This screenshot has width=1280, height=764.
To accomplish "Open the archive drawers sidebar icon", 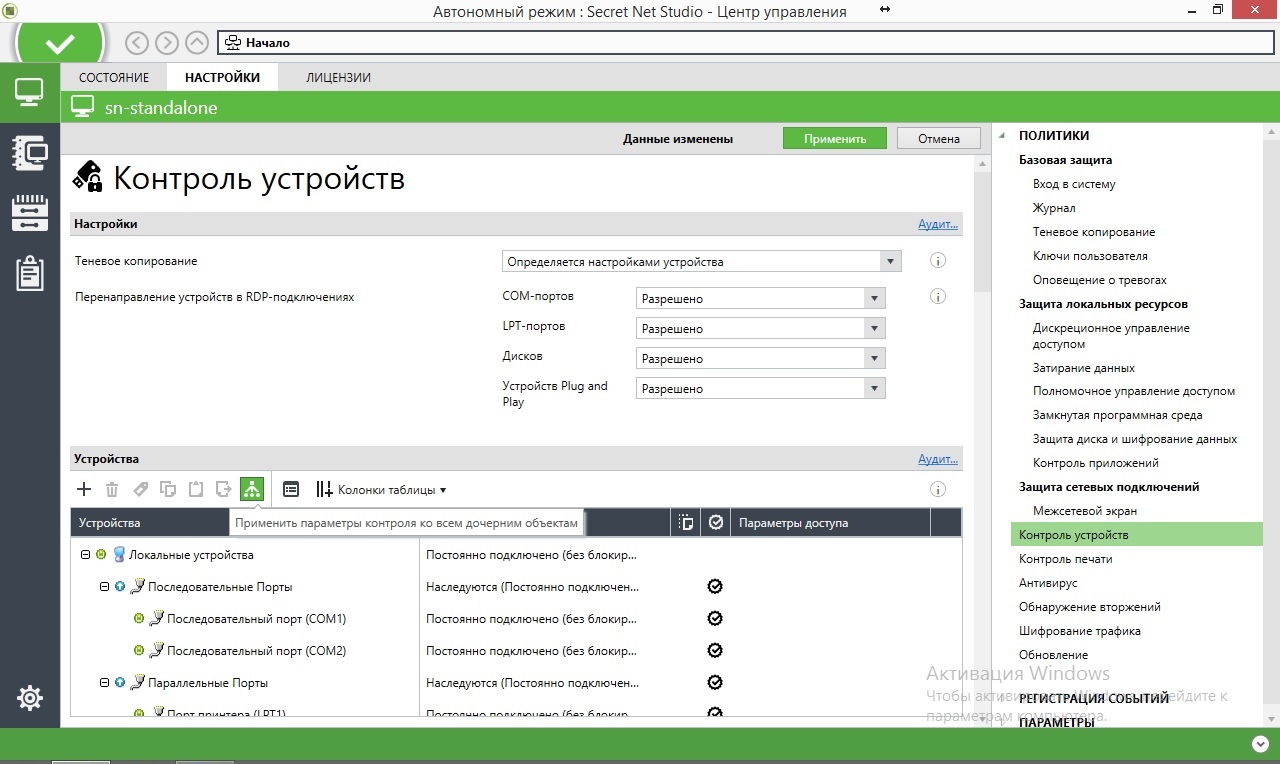I will [30, 212].
